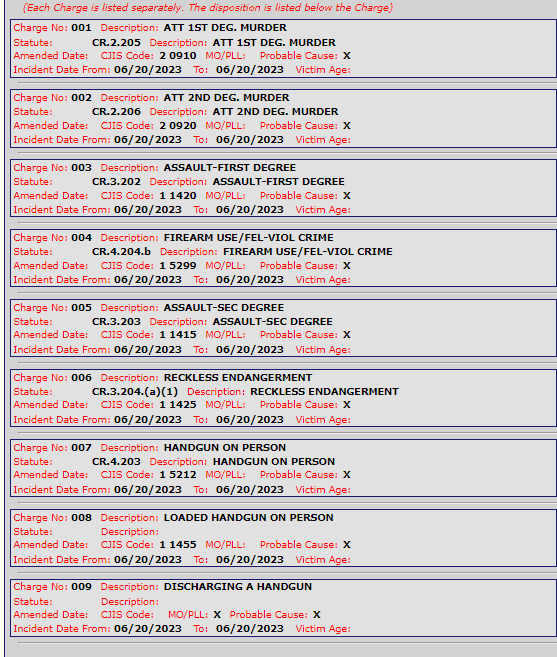Click ASSAULT-SEC DEGREE charge 005 description
This screenshot has width=557, height=657.
(x=224, y=308)
